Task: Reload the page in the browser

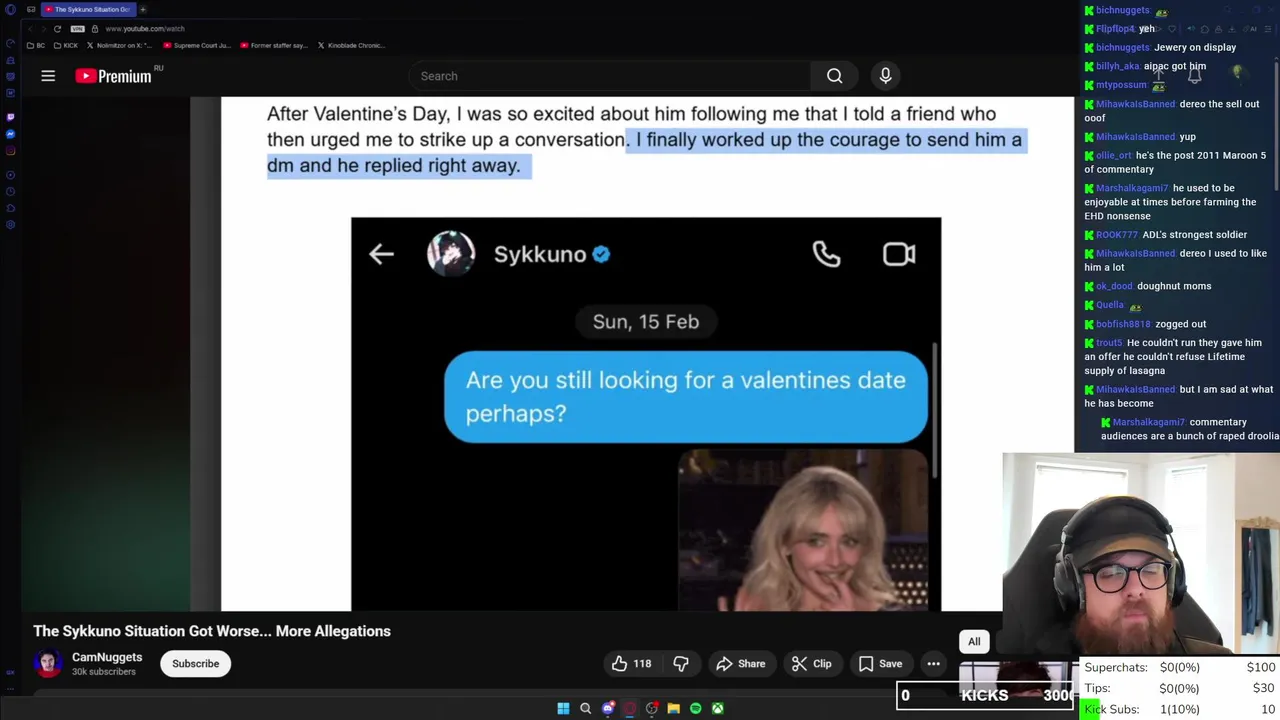Action: (57, 28)
